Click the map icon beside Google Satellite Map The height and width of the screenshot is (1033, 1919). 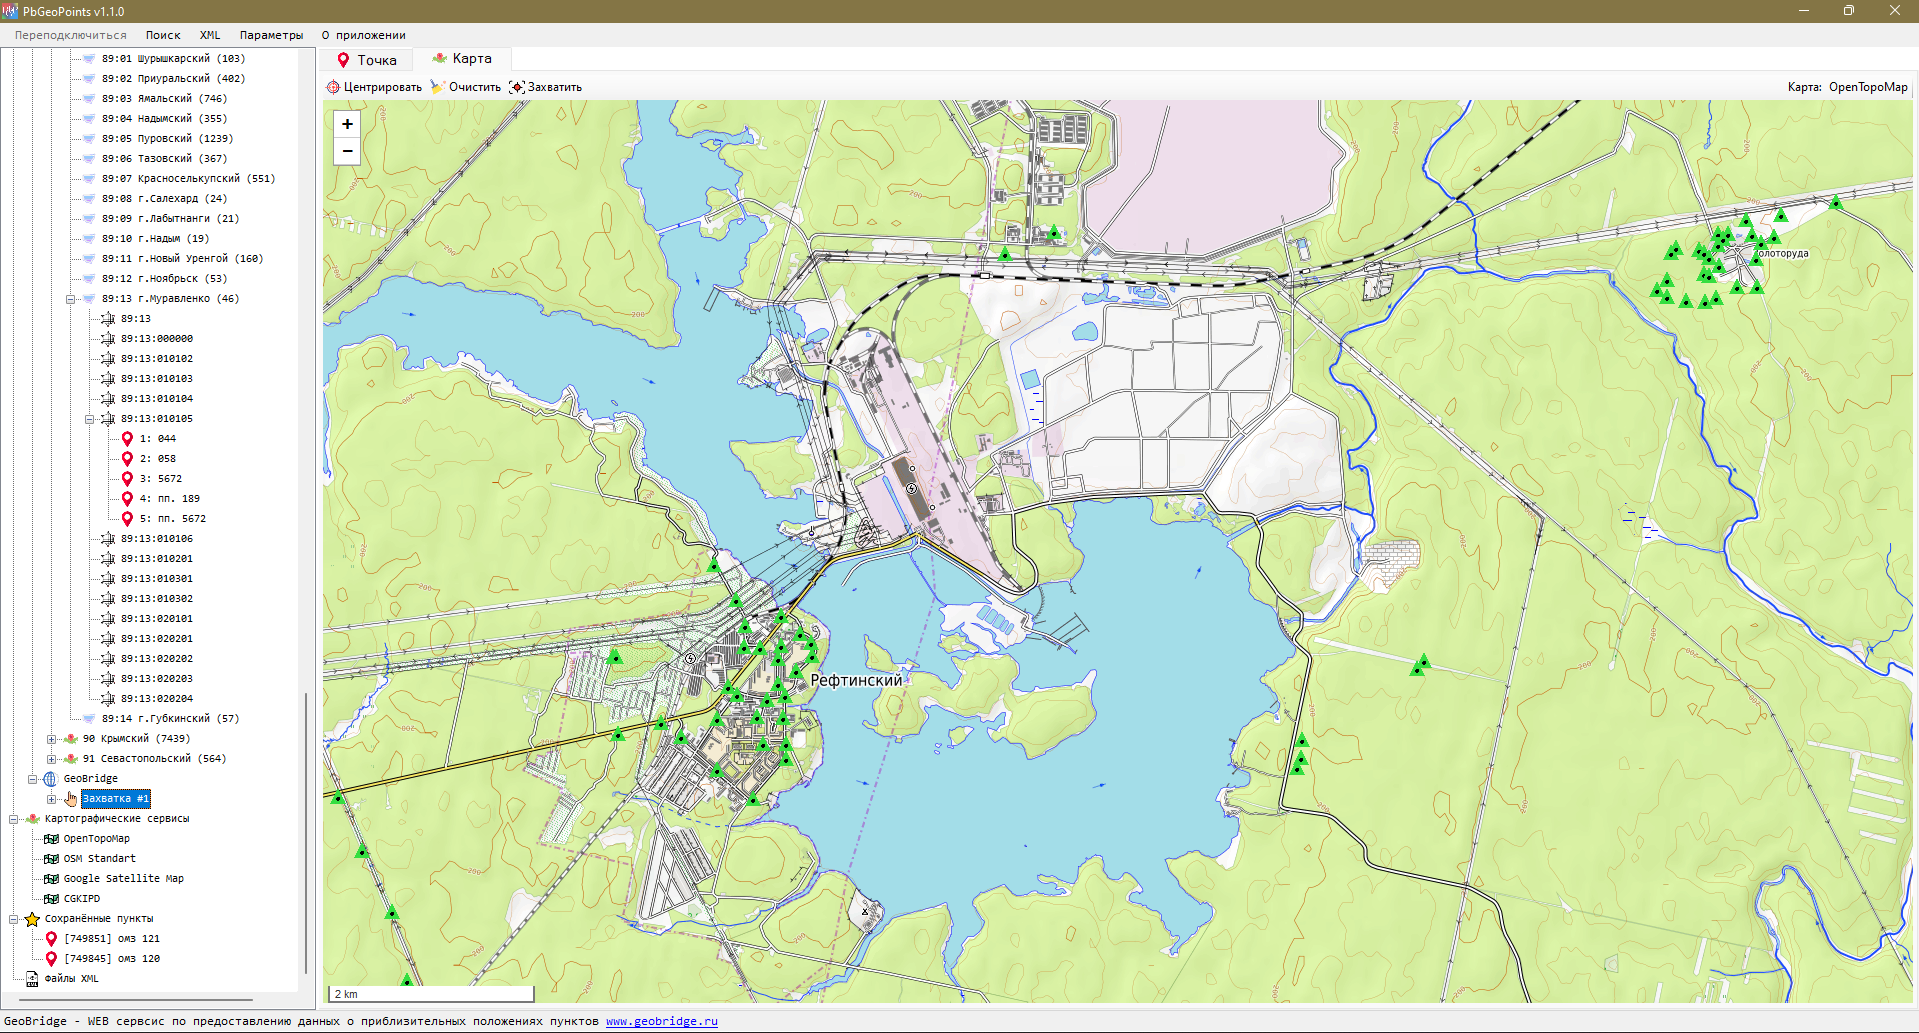pyautogui.click(x=51, y=879)
